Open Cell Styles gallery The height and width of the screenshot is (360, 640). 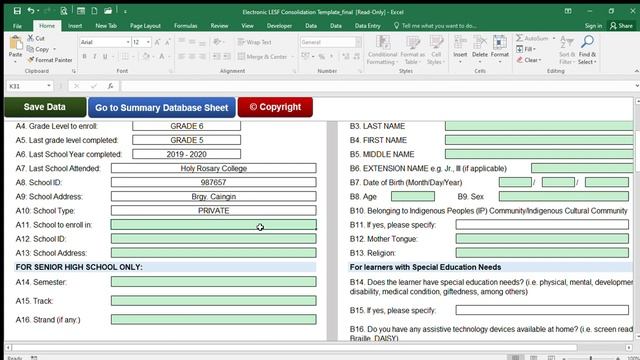point(436,50)
